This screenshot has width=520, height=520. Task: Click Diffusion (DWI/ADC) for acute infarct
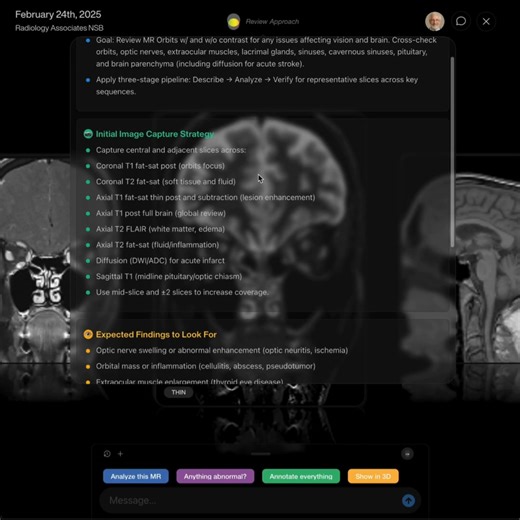(x=160, y=261)
